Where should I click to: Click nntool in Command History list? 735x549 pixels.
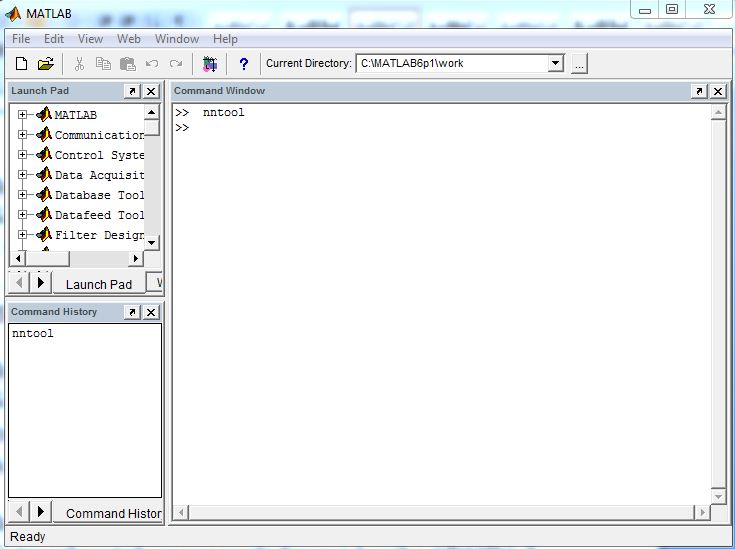(x=33, y=333)
